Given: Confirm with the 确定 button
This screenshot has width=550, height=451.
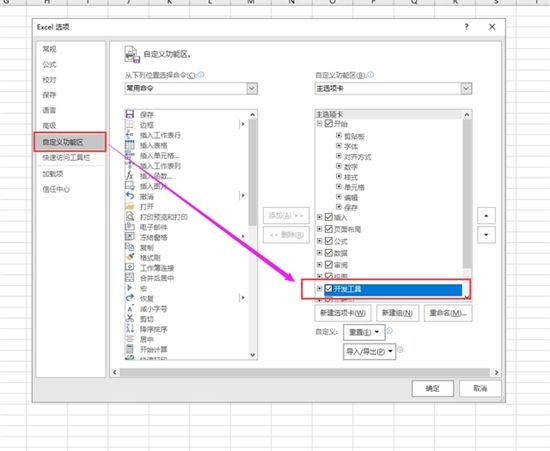Looking at the screenshot, I should [432, 388].
